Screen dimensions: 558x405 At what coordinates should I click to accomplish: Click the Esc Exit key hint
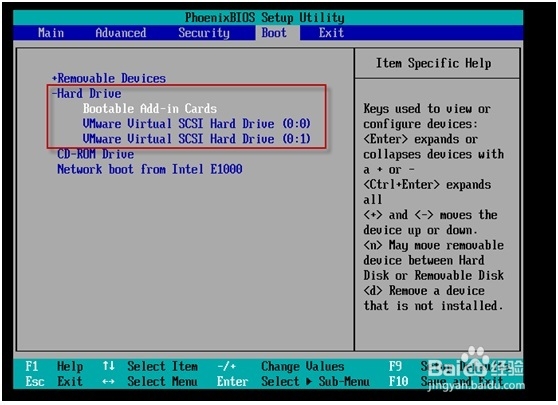click(54, 382)
